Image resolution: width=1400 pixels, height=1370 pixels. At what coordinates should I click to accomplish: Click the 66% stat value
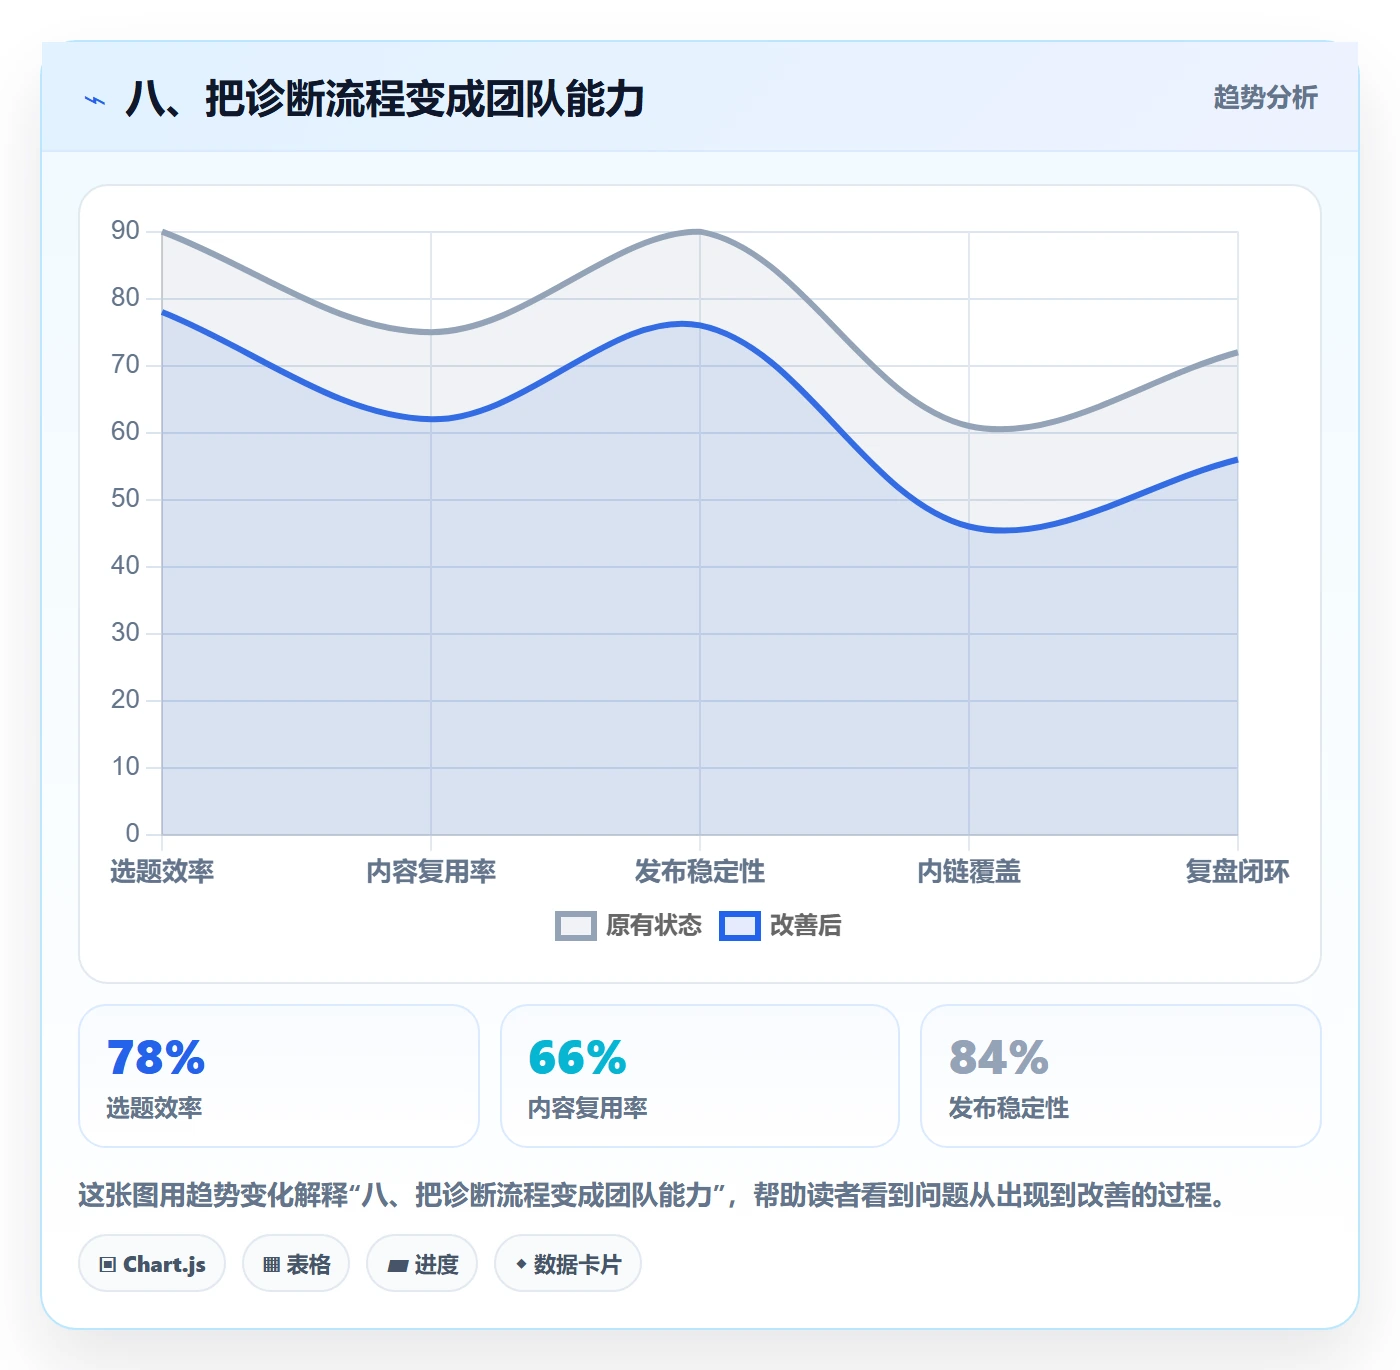(x=577, y=1058)
